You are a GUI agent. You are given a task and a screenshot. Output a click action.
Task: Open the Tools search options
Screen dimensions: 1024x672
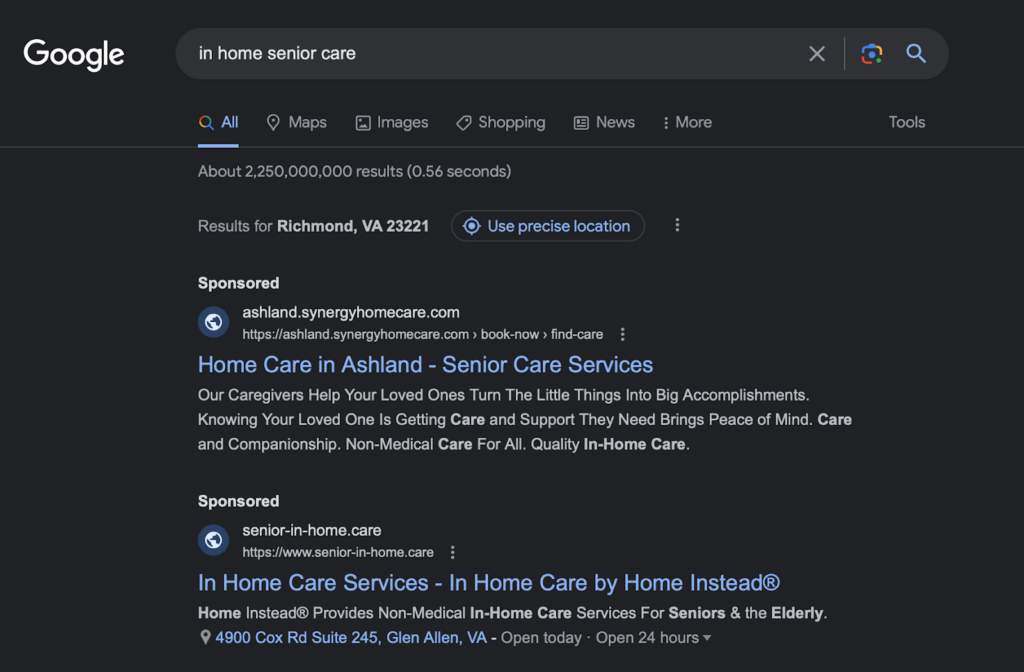[x=906, y=122]
